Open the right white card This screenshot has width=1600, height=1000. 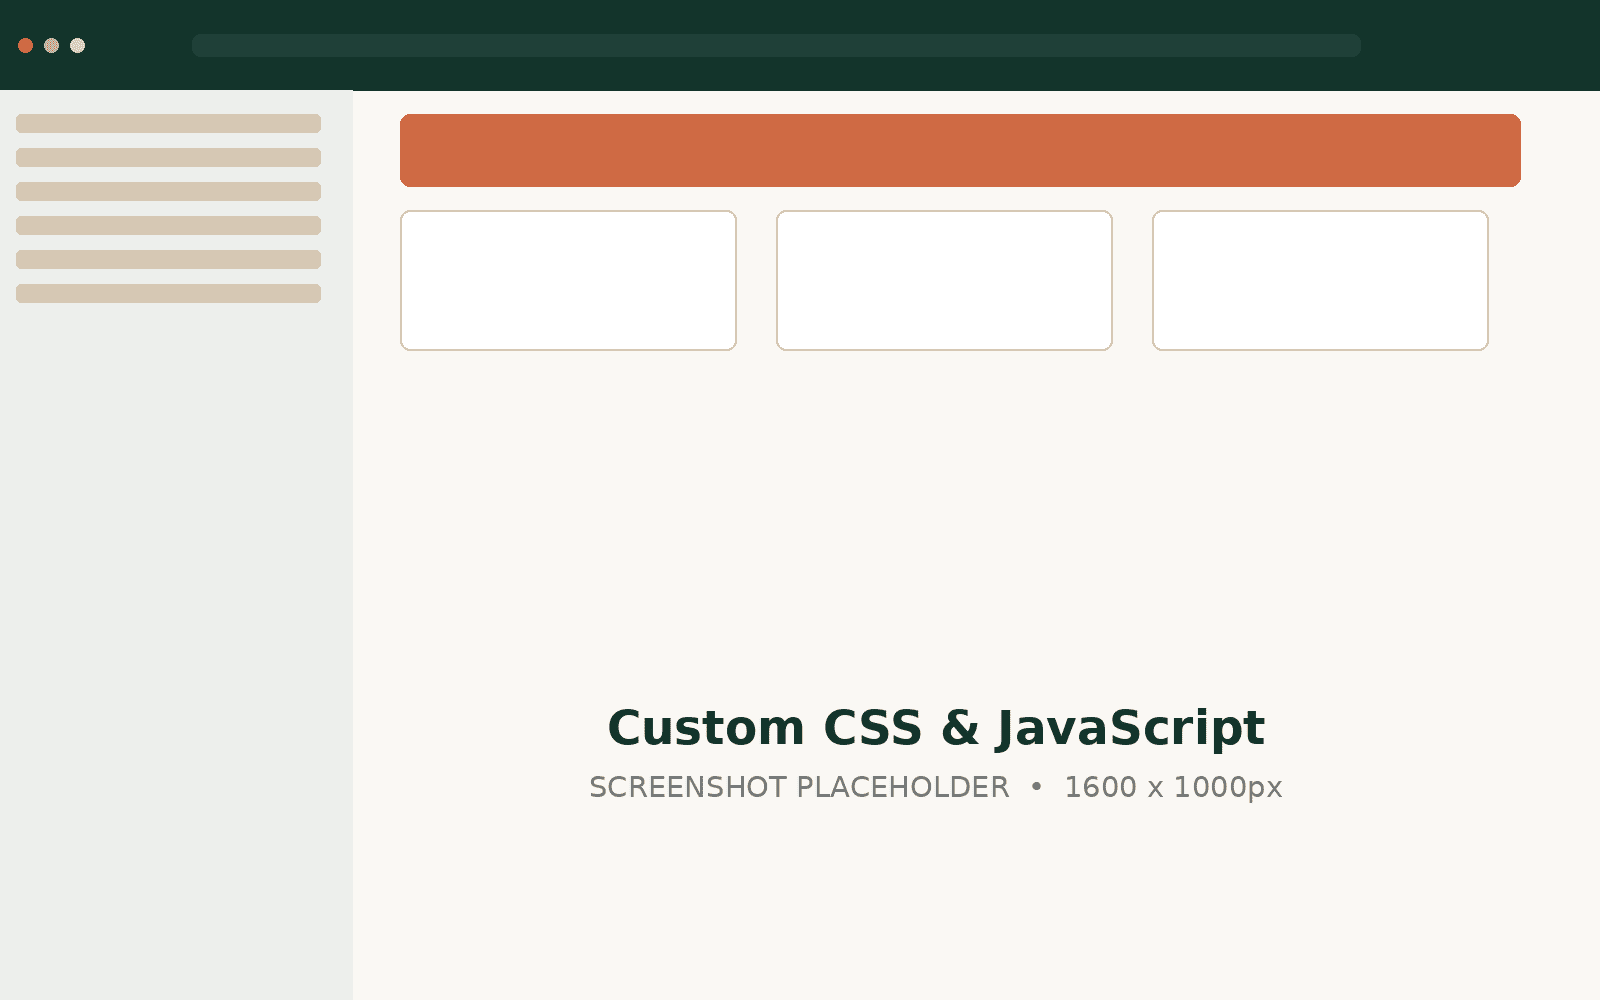1320,280
